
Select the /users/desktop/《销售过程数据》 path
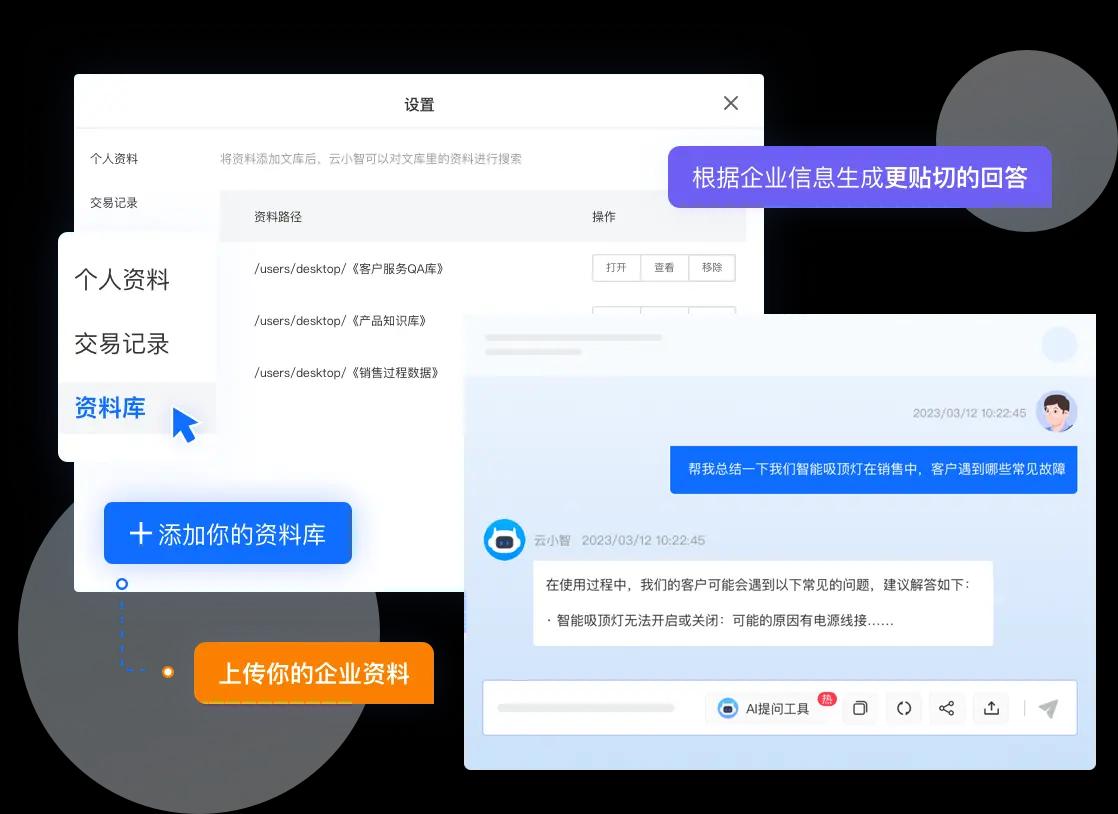pyautogui.click(x=347, y=373)
